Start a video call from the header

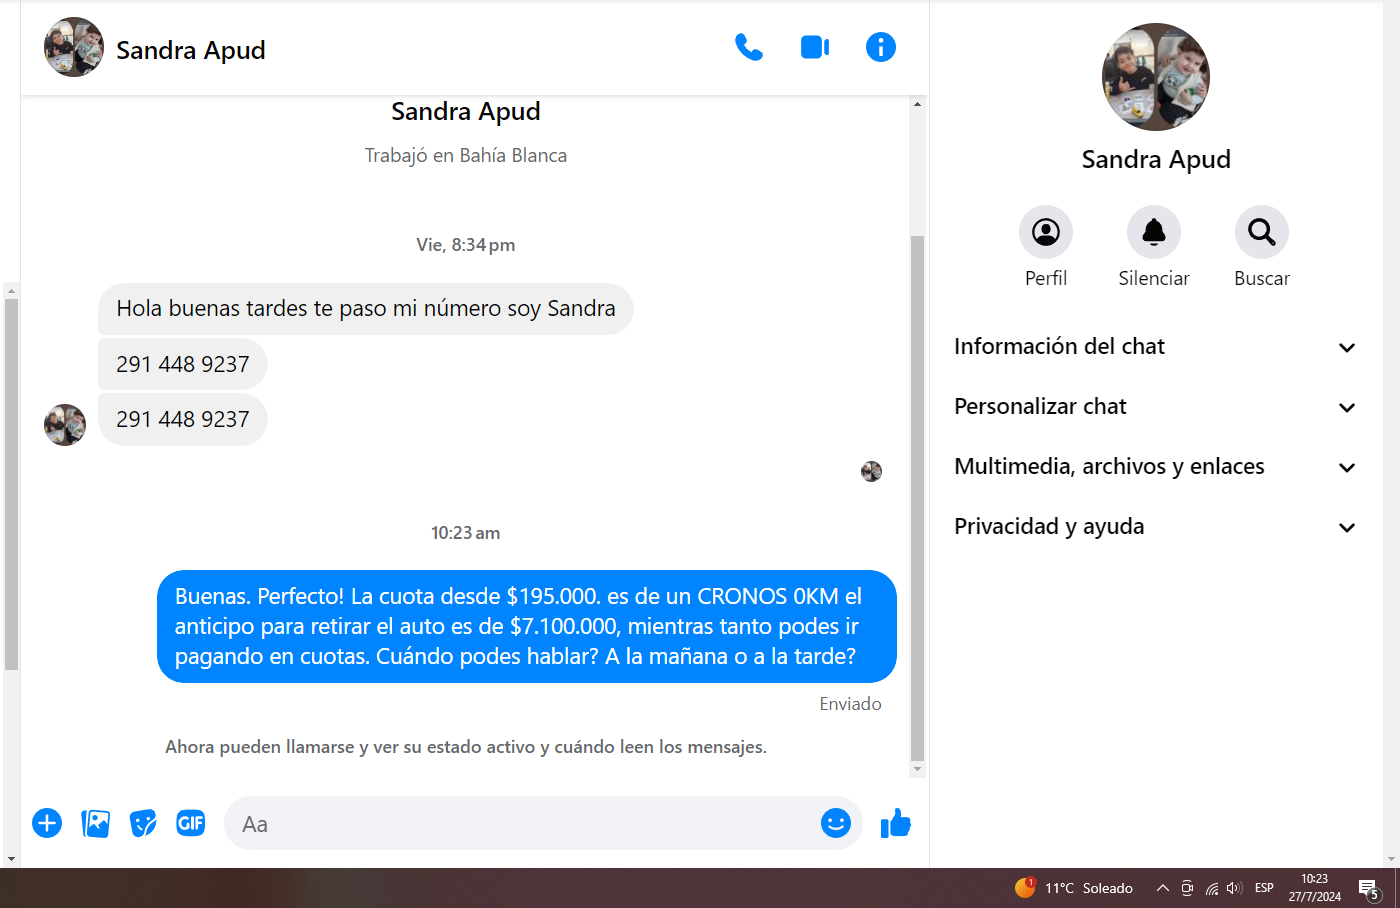pos(815,47)
